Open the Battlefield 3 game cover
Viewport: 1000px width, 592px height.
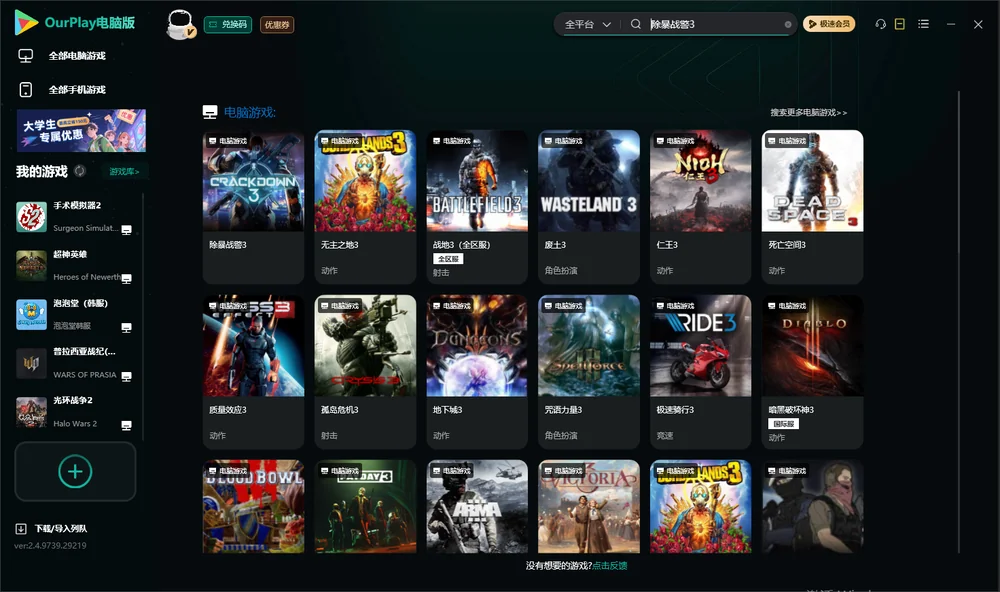tap(477, 181)
